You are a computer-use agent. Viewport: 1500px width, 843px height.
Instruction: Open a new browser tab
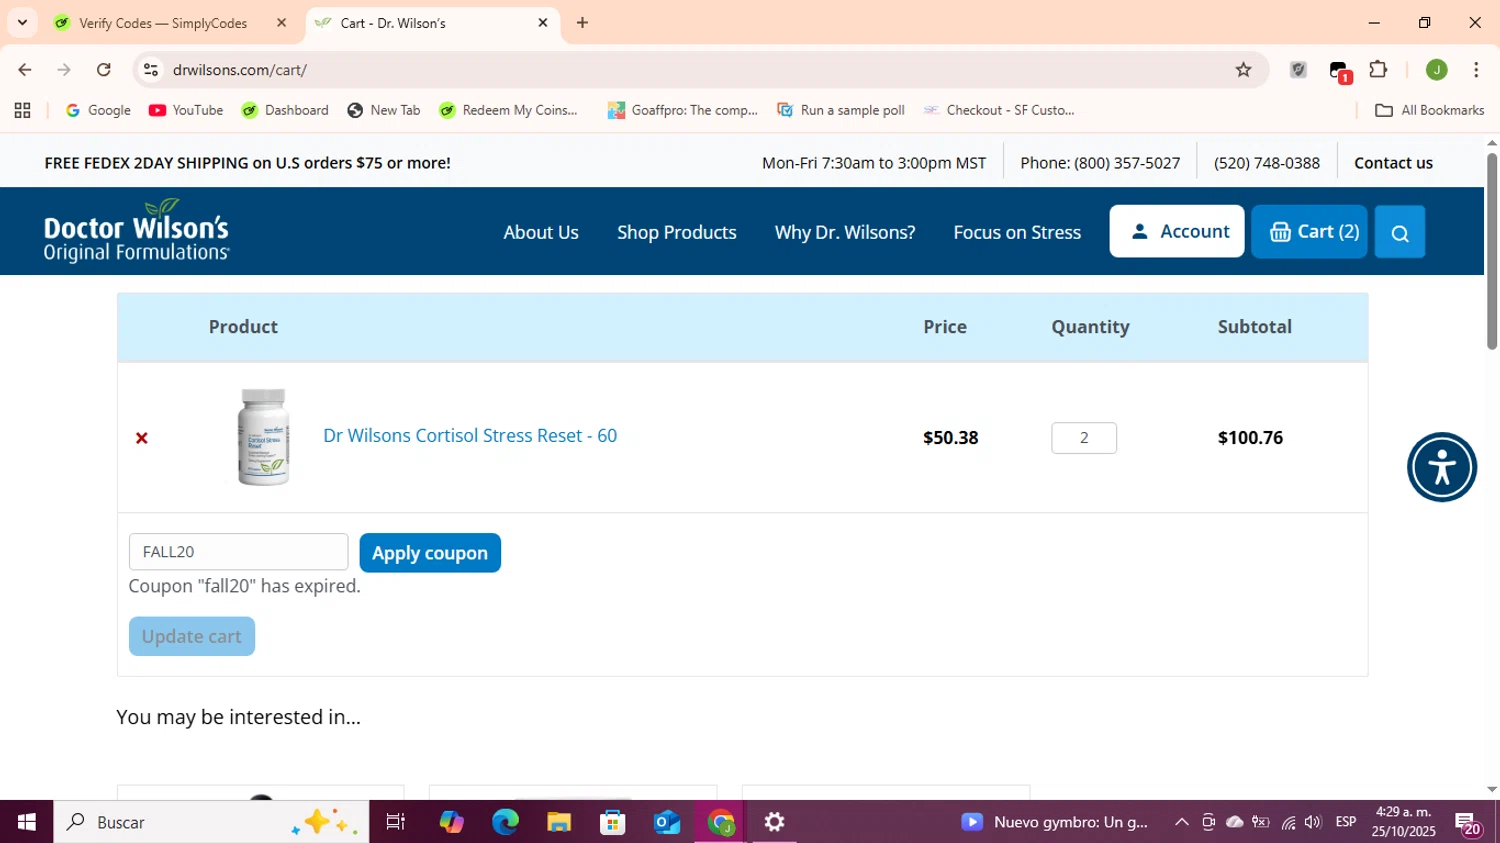tap(582, 22)
